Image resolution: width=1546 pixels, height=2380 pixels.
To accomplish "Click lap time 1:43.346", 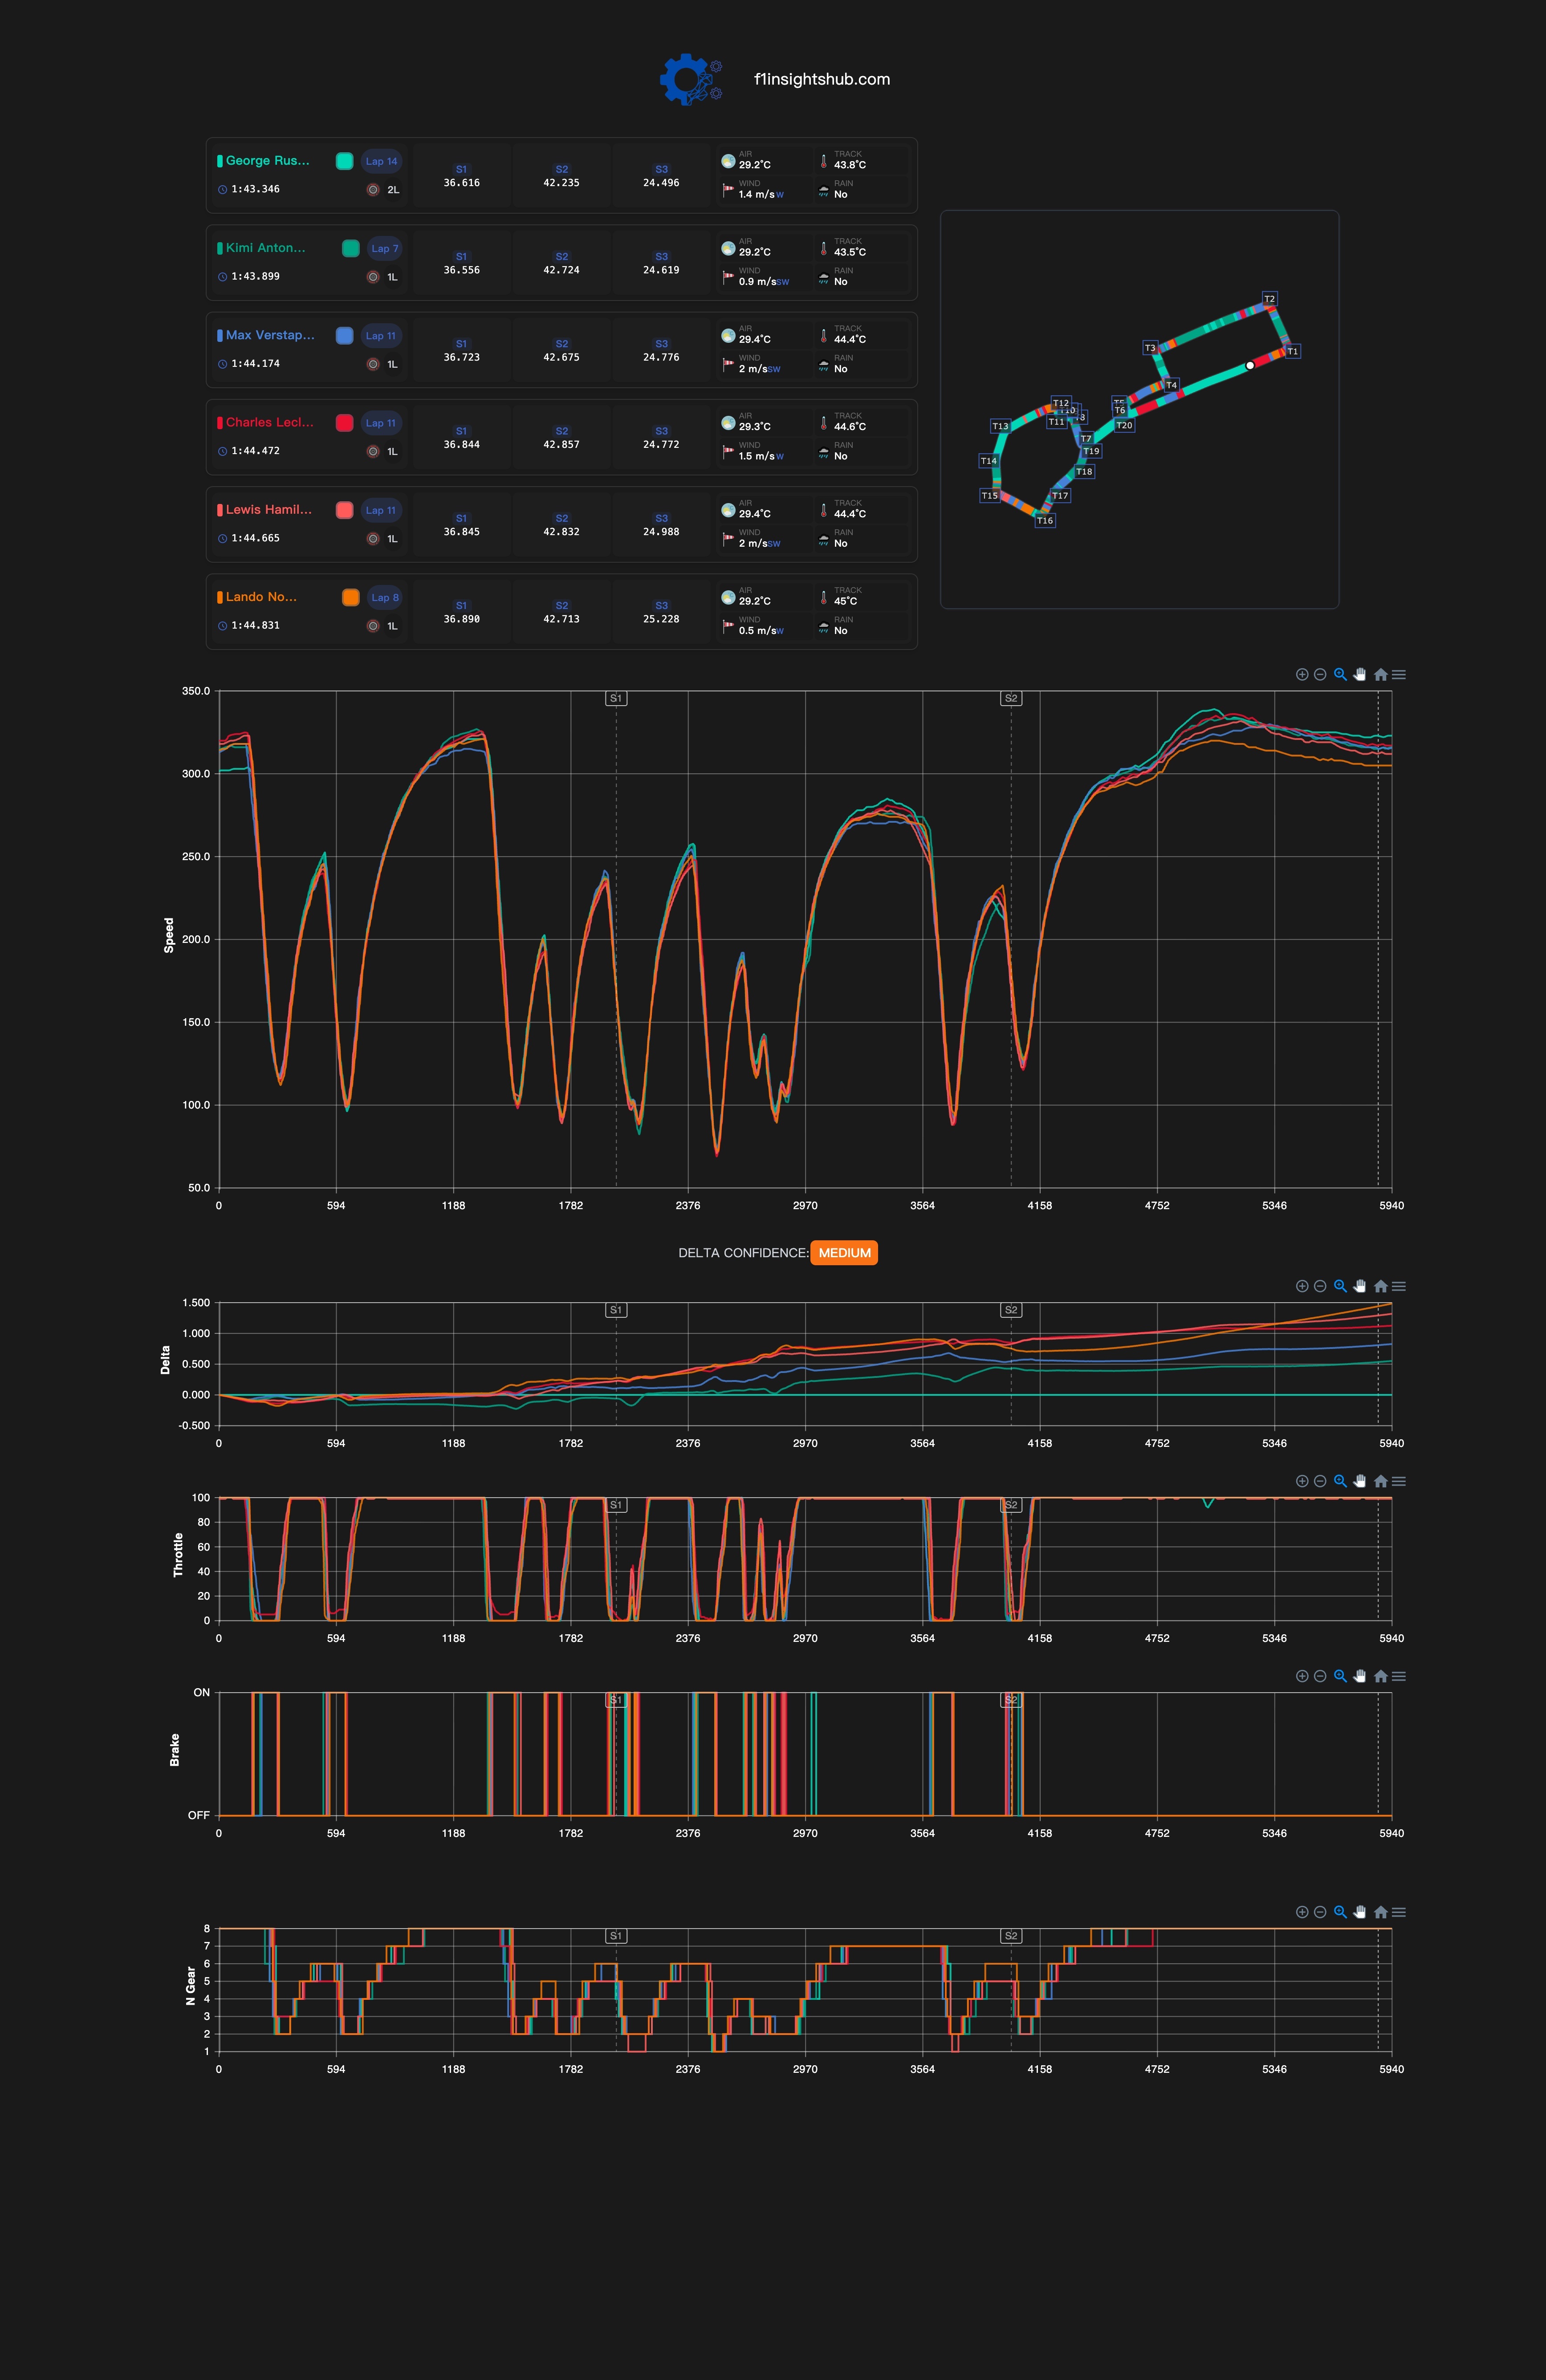I will click(255, 189).
